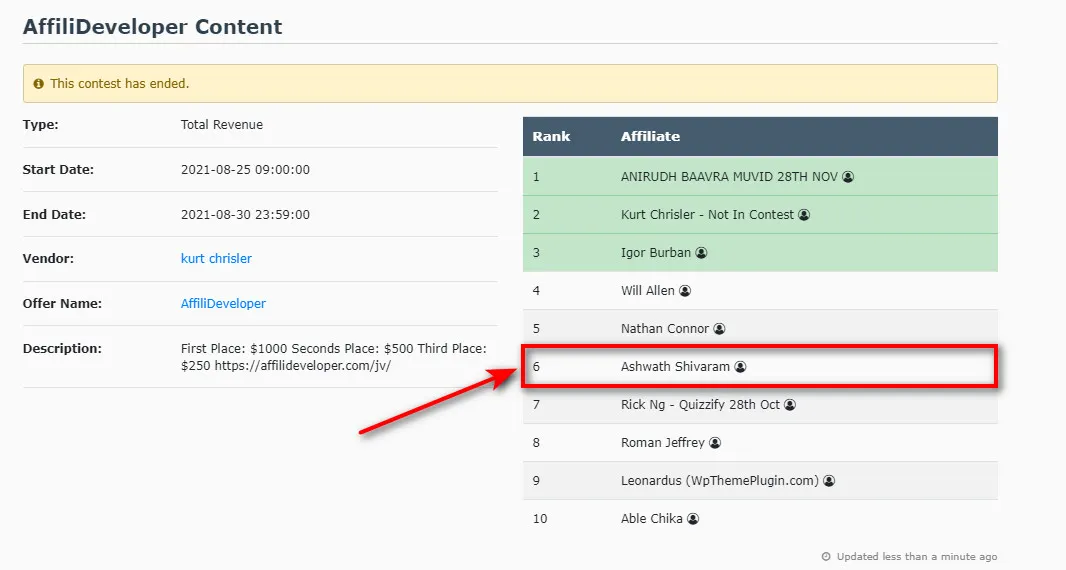Click the Total Revenue type value
Screen dimensions: 1066x570
(x=222, y=124)
